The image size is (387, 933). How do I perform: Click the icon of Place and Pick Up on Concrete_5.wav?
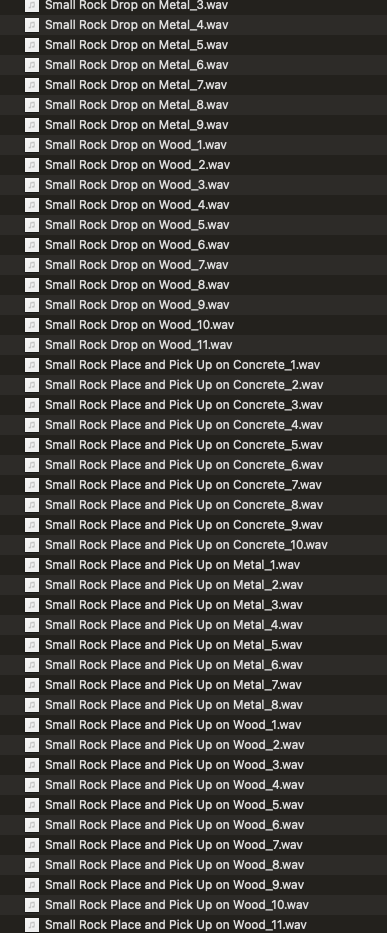tap(32, 444)
